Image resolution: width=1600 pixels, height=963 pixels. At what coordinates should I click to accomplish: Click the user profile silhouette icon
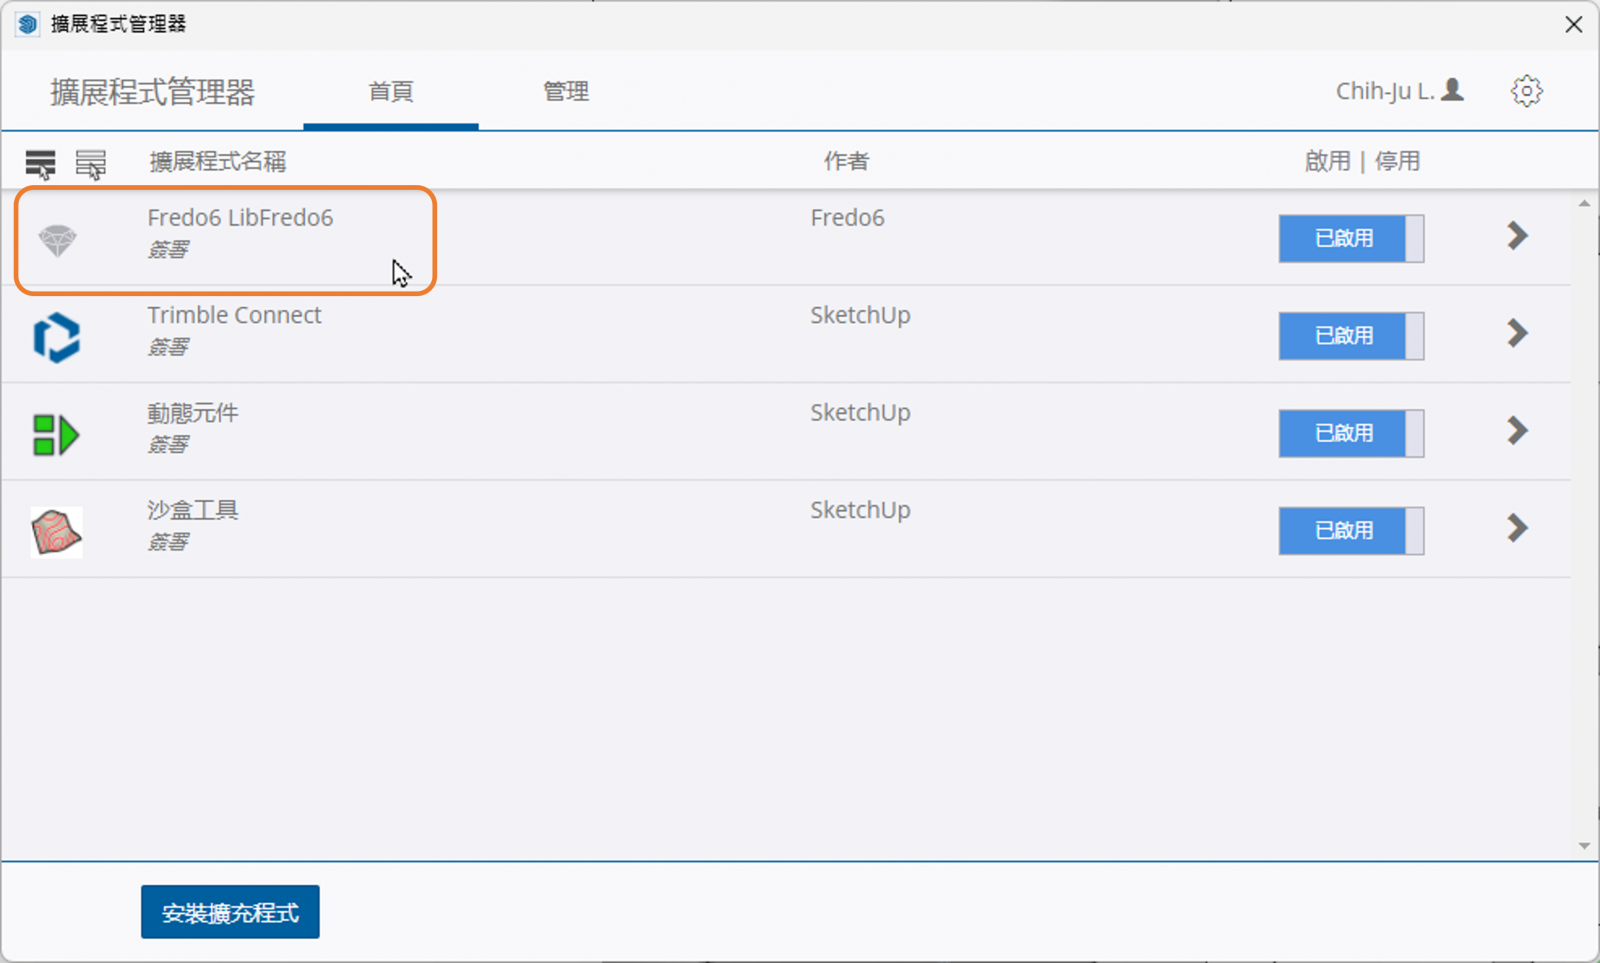[x=1453, y=90]
